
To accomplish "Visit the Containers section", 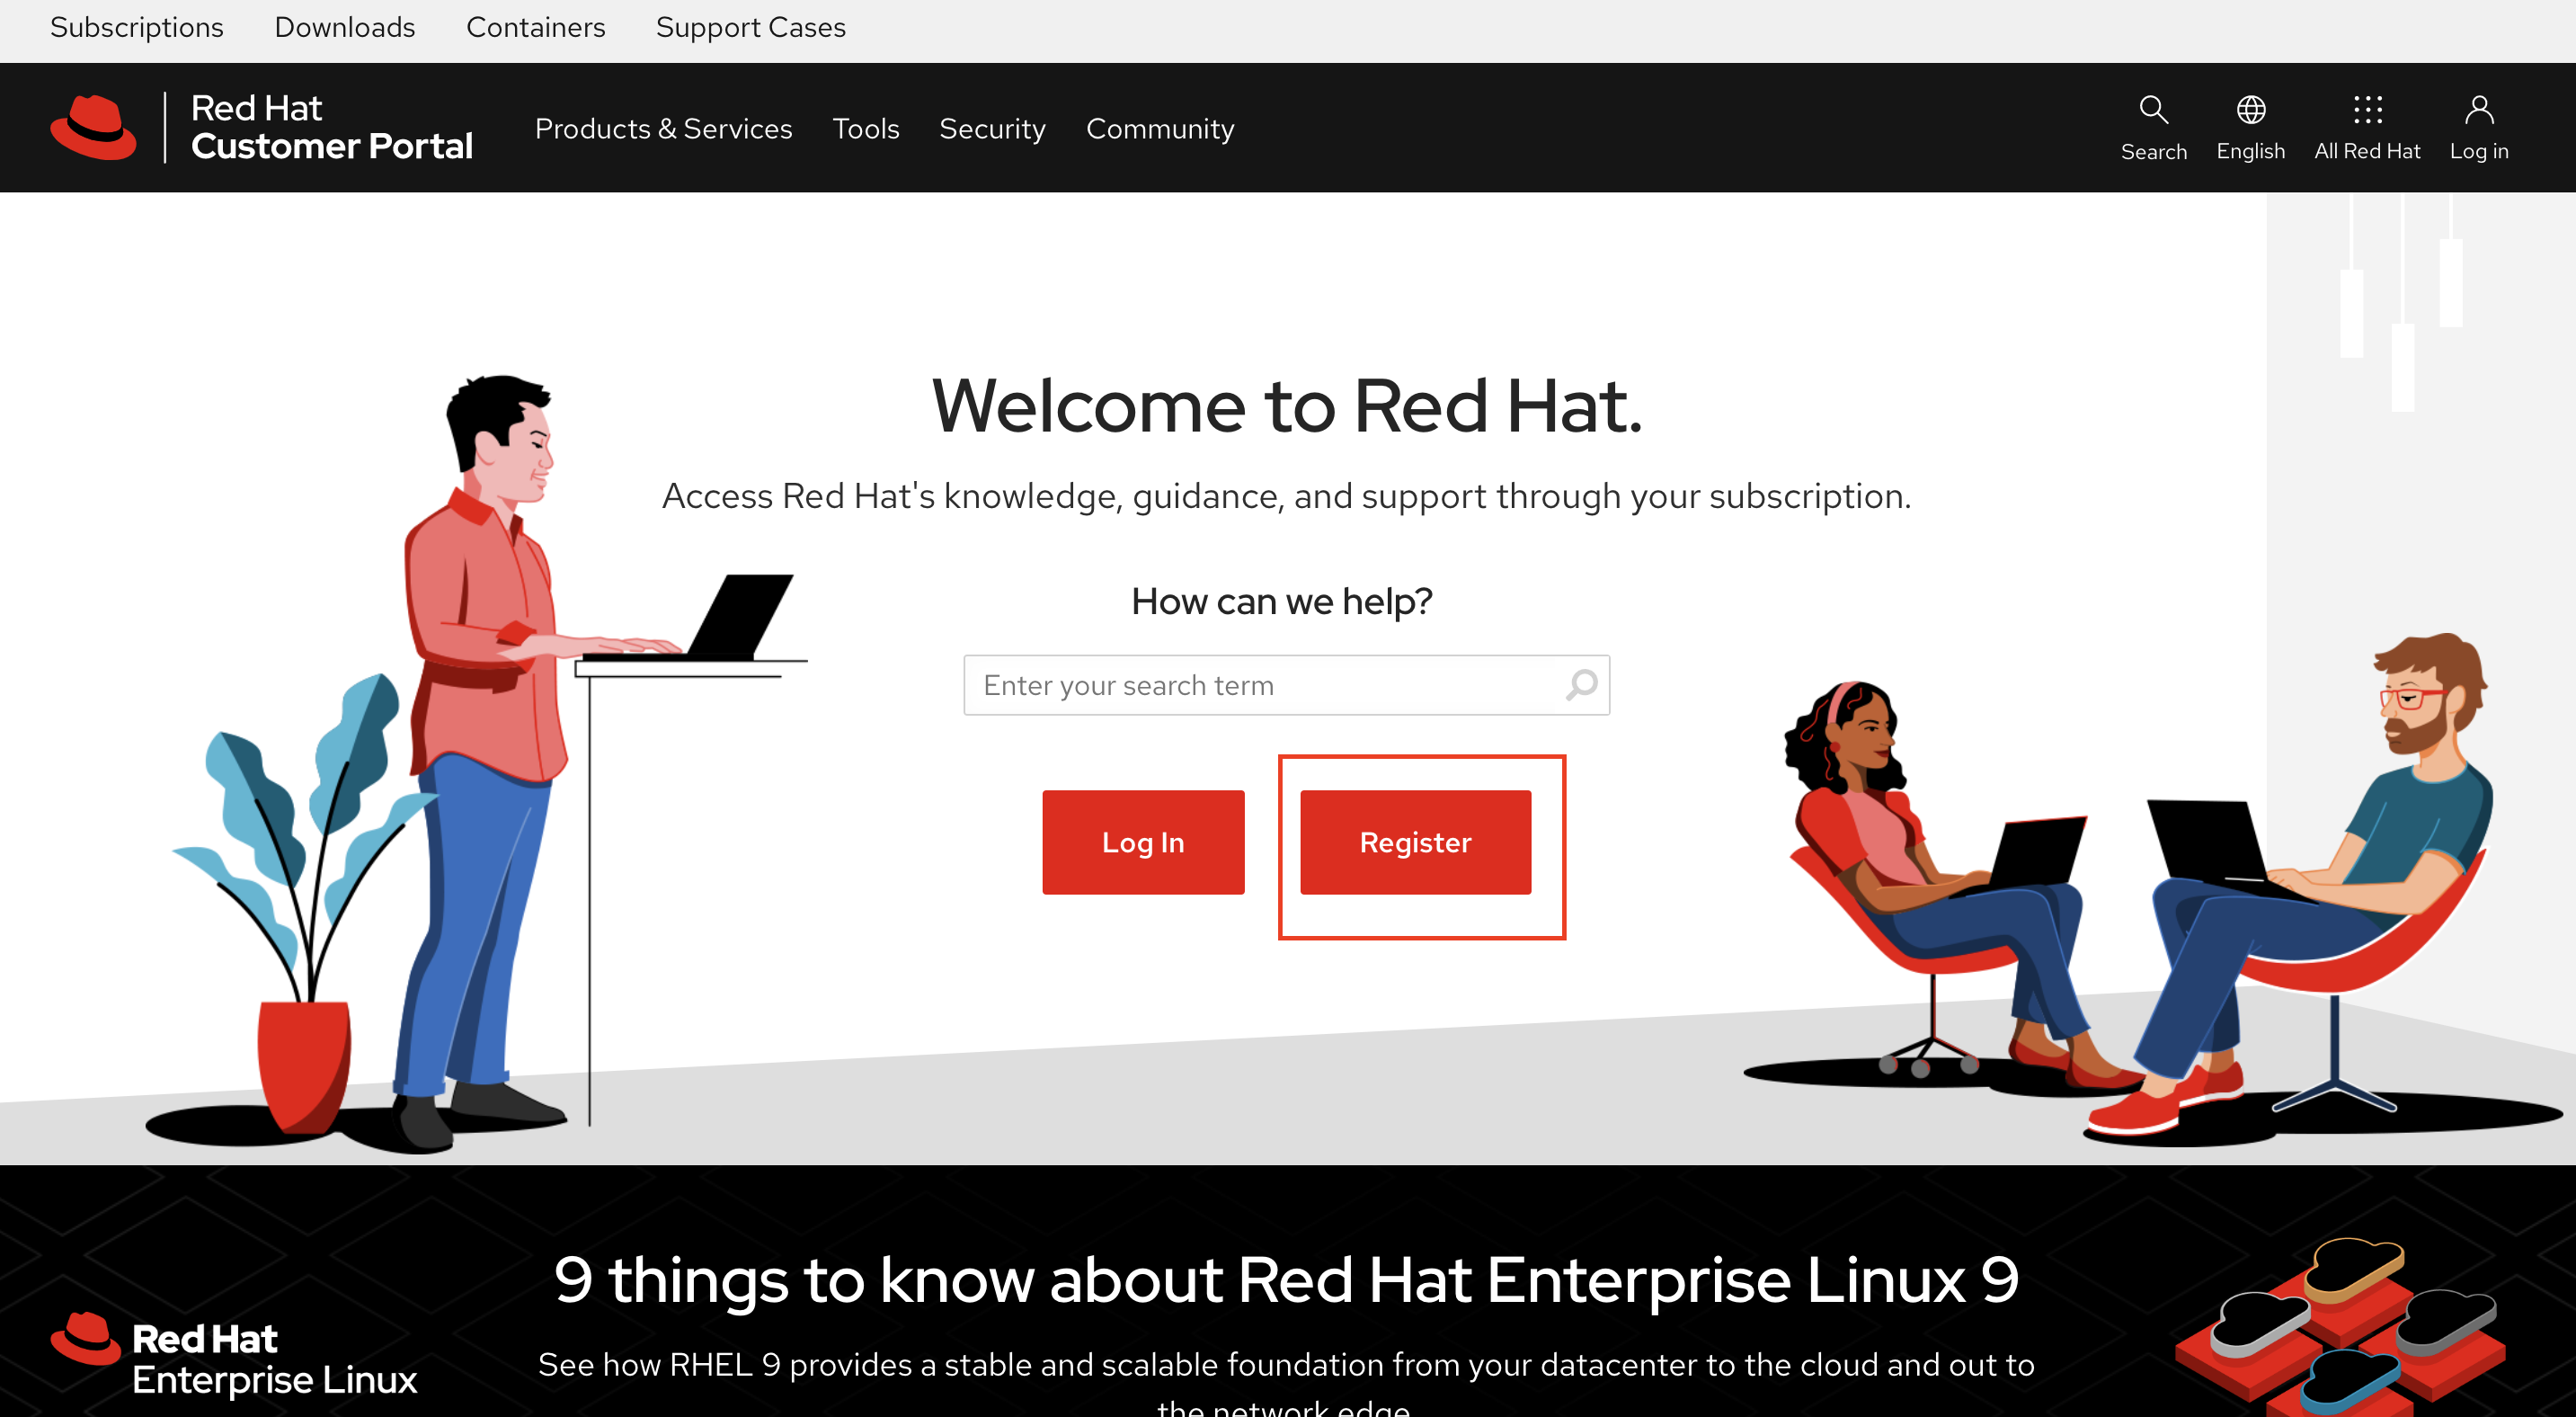I will (x=536, y=27).
